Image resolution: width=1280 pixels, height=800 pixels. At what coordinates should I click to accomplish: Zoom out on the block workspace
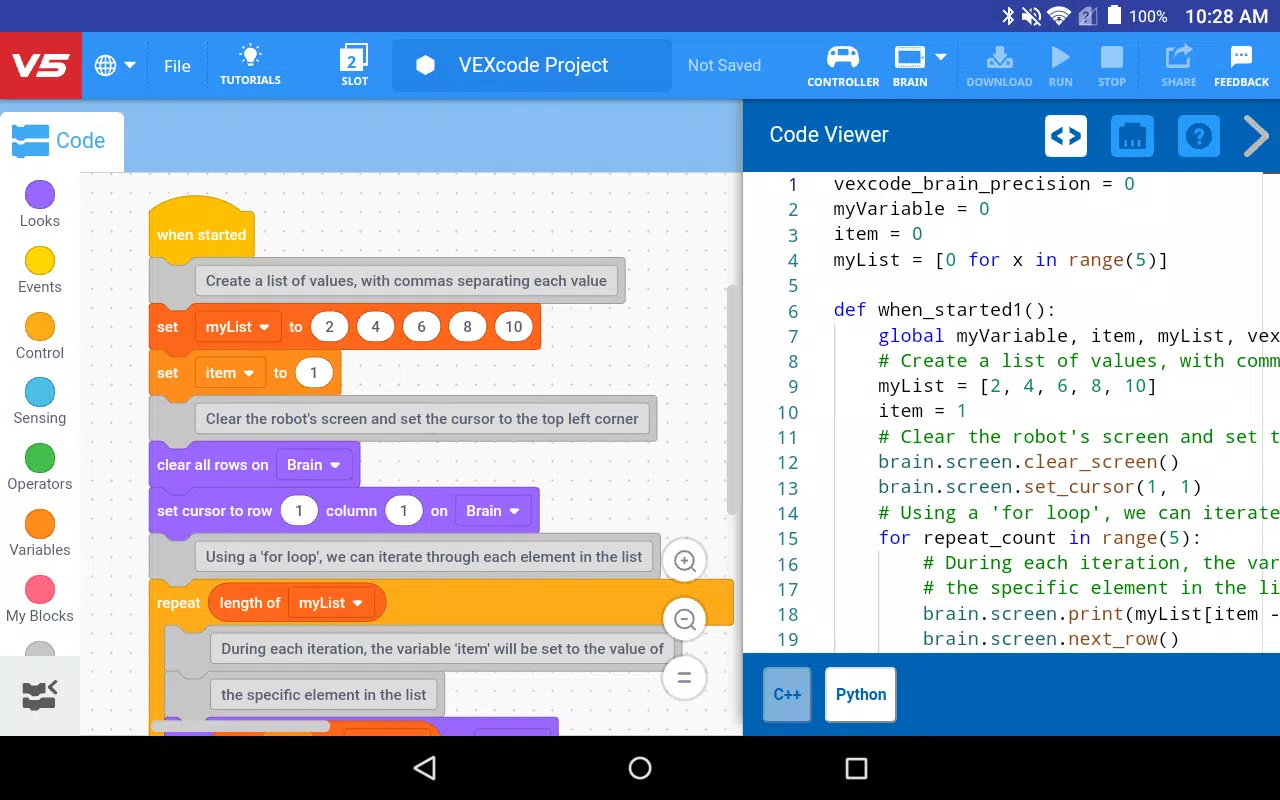[x=685, y=620]
